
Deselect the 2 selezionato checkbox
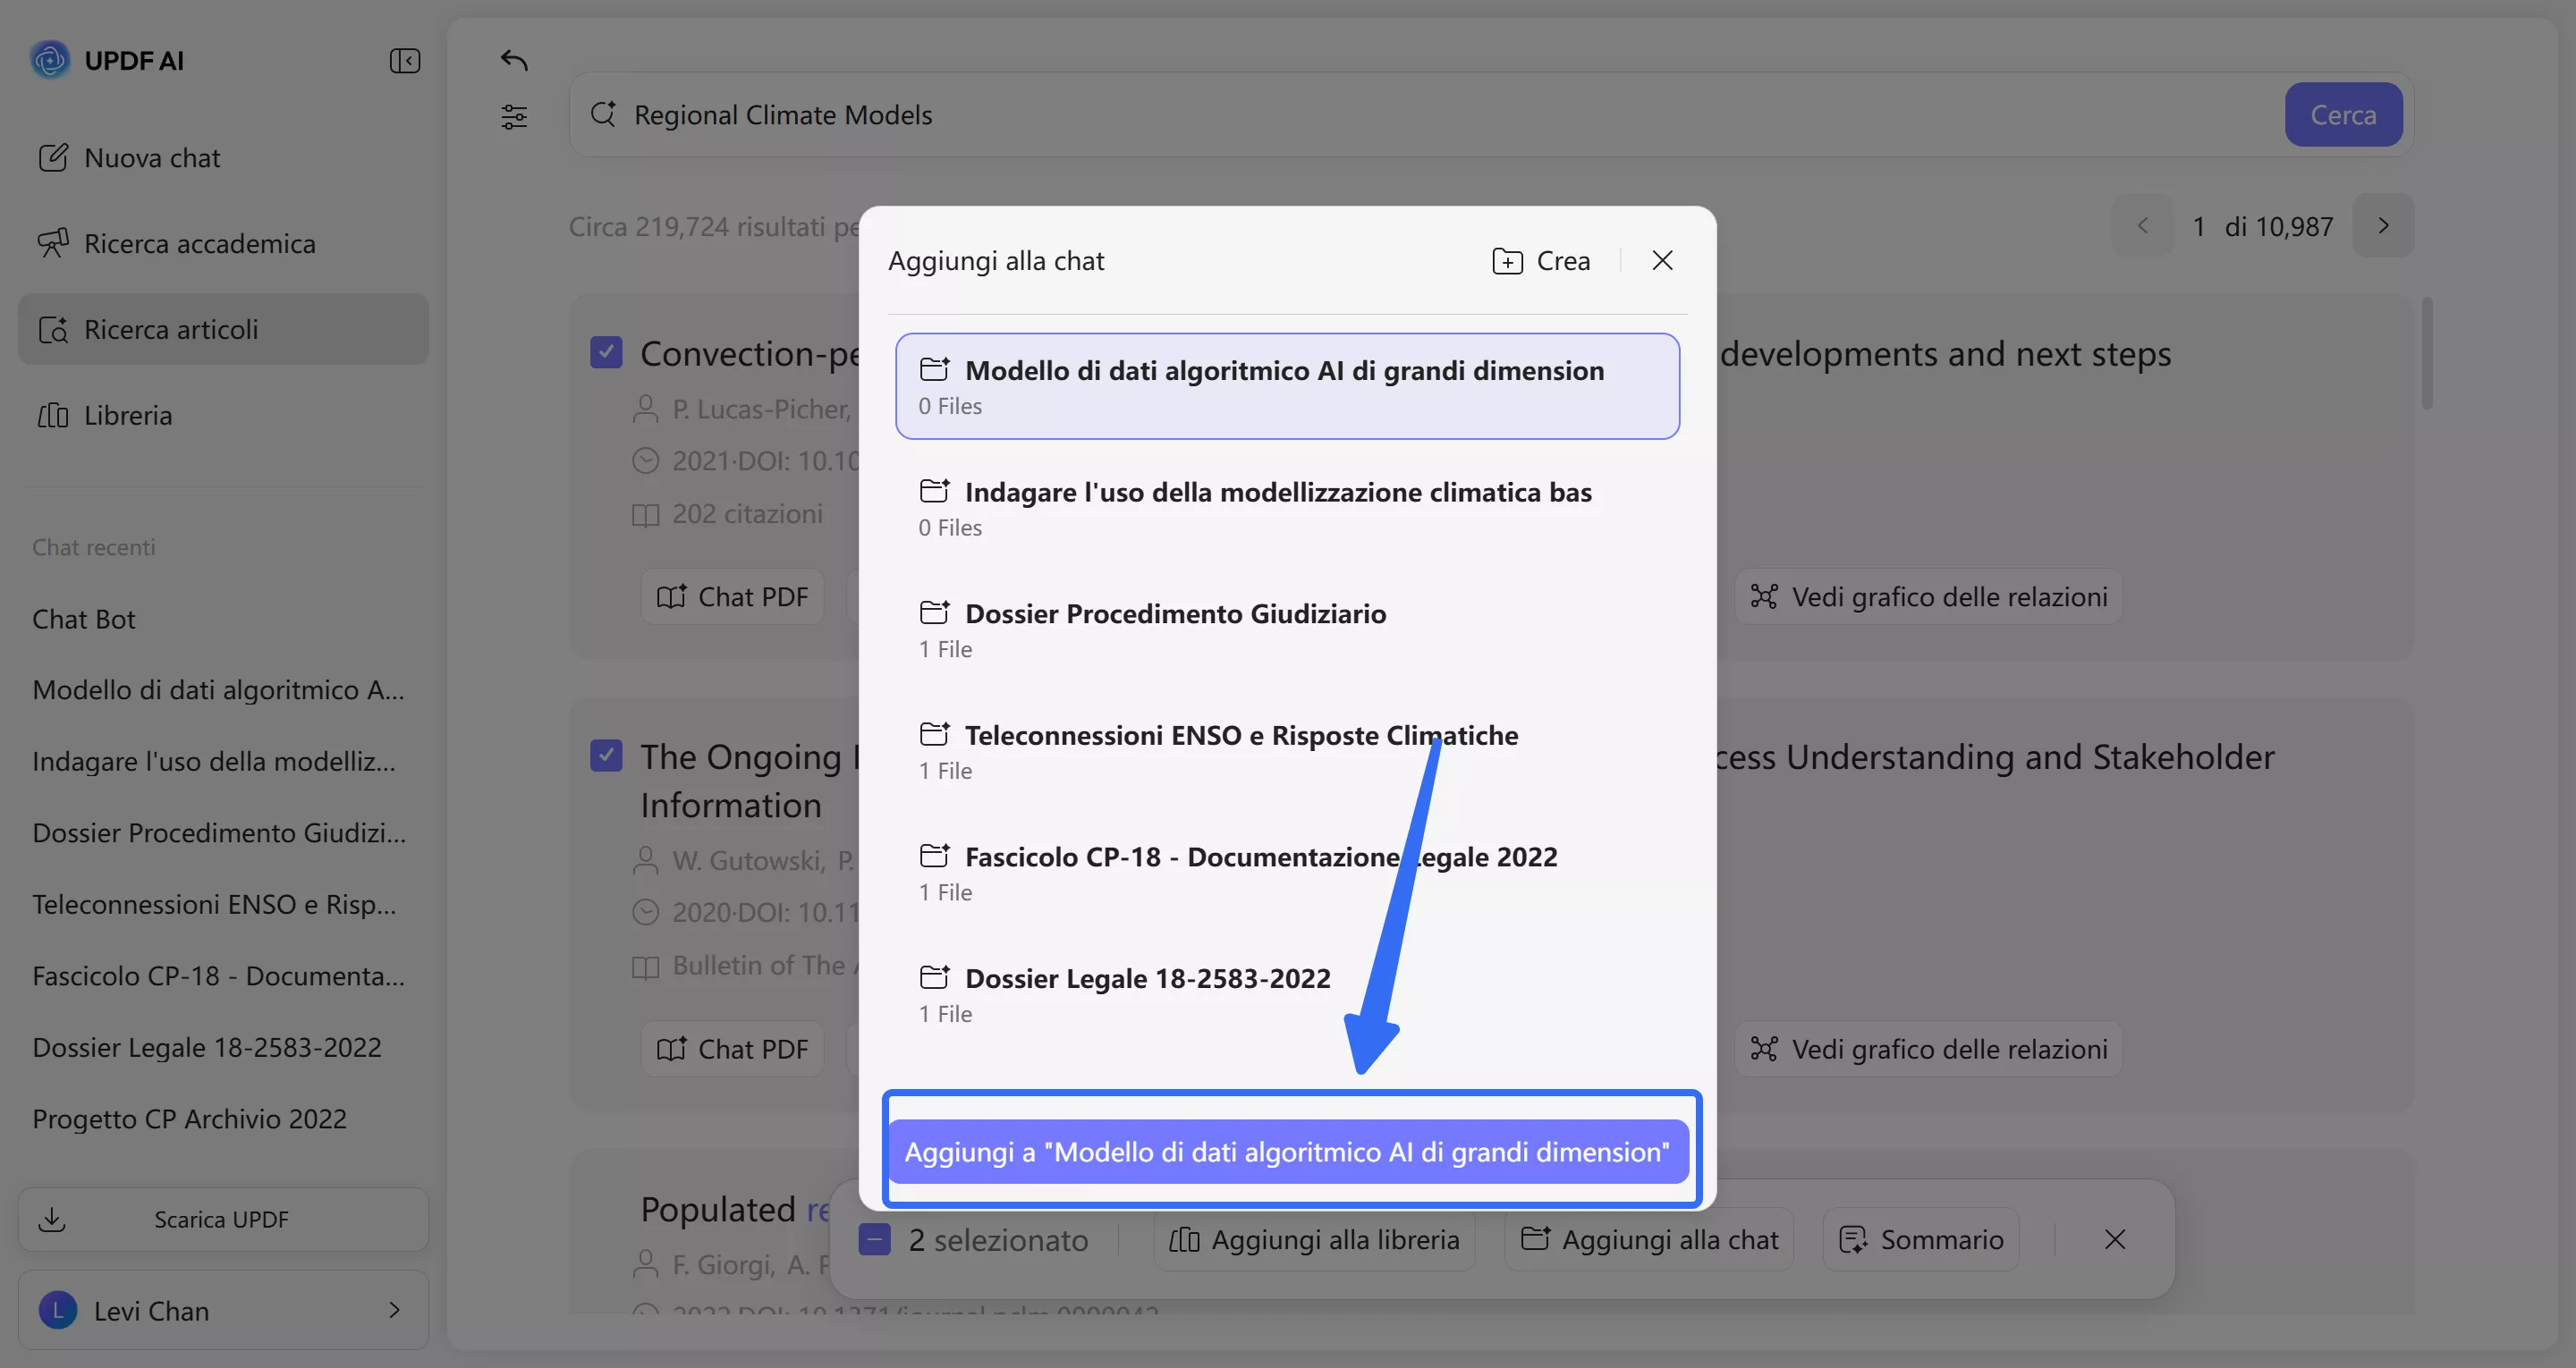point(874,1239)
